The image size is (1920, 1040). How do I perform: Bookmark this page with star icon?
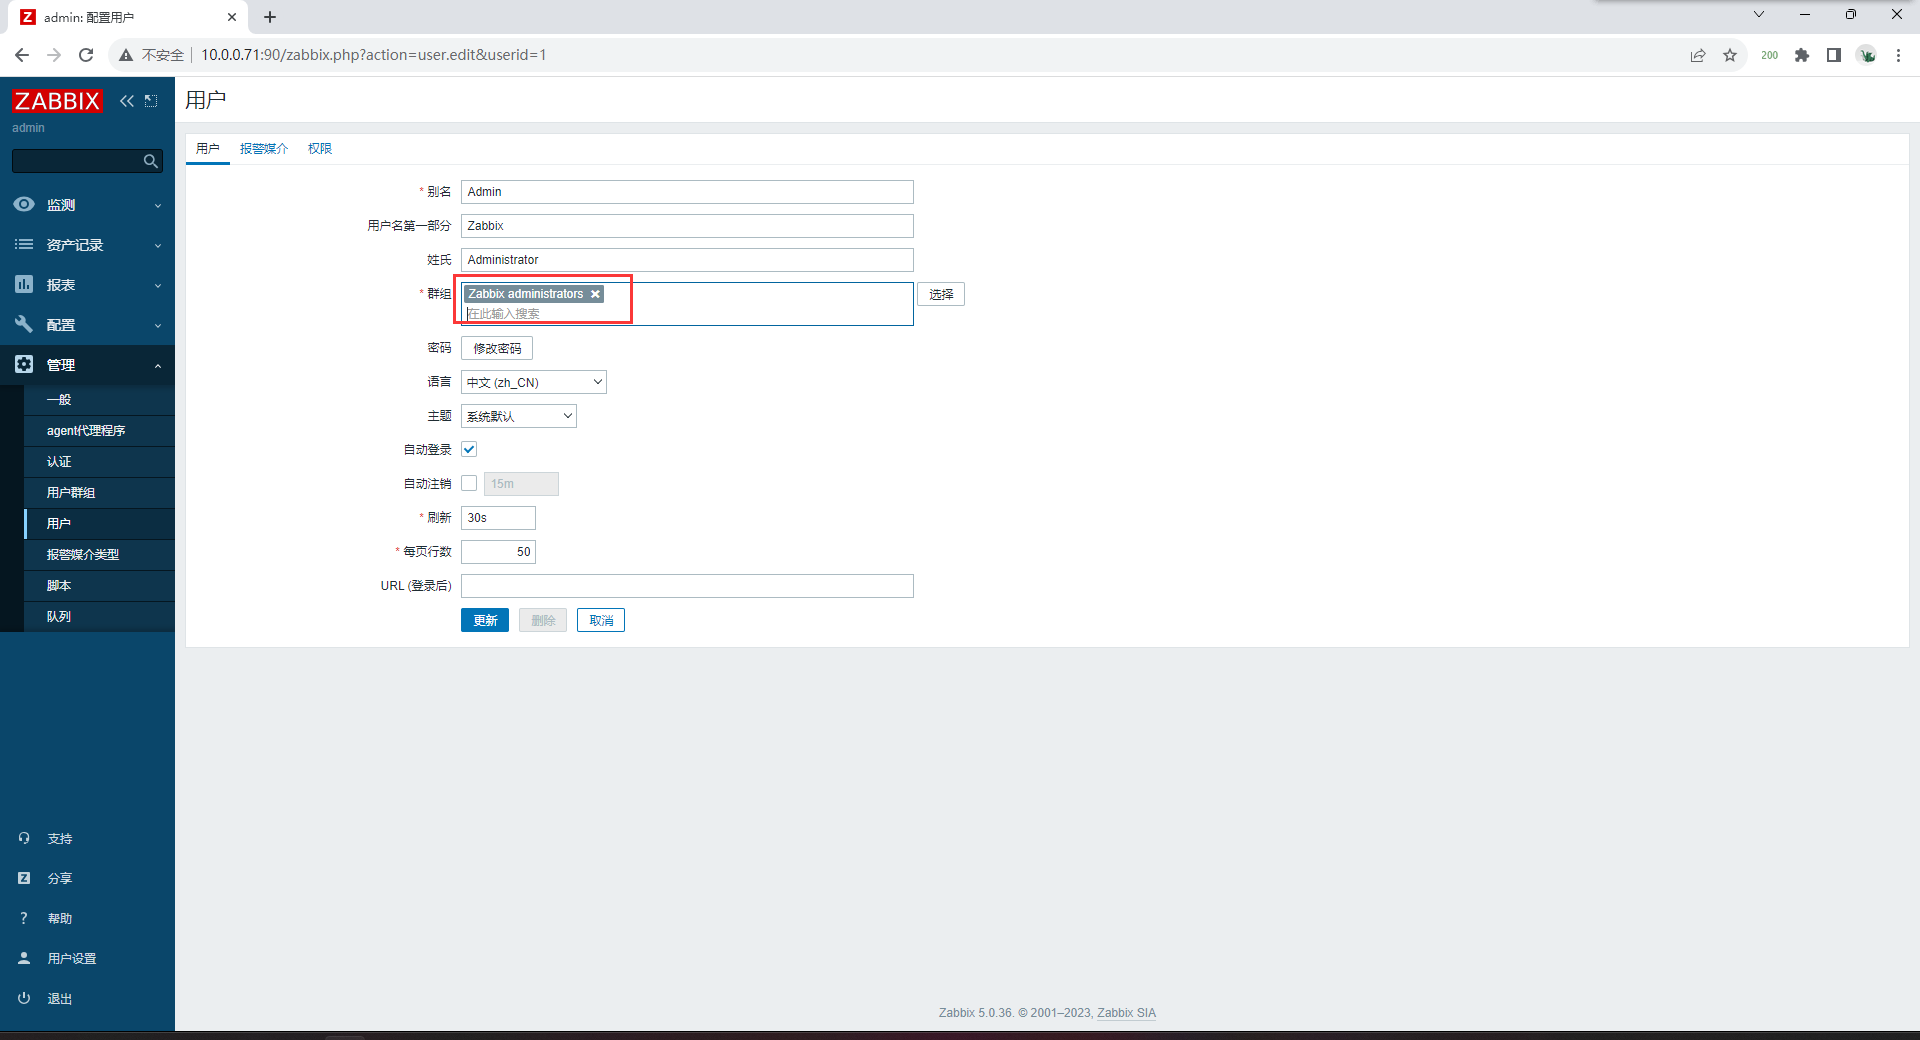click(x=1730, y=55)
